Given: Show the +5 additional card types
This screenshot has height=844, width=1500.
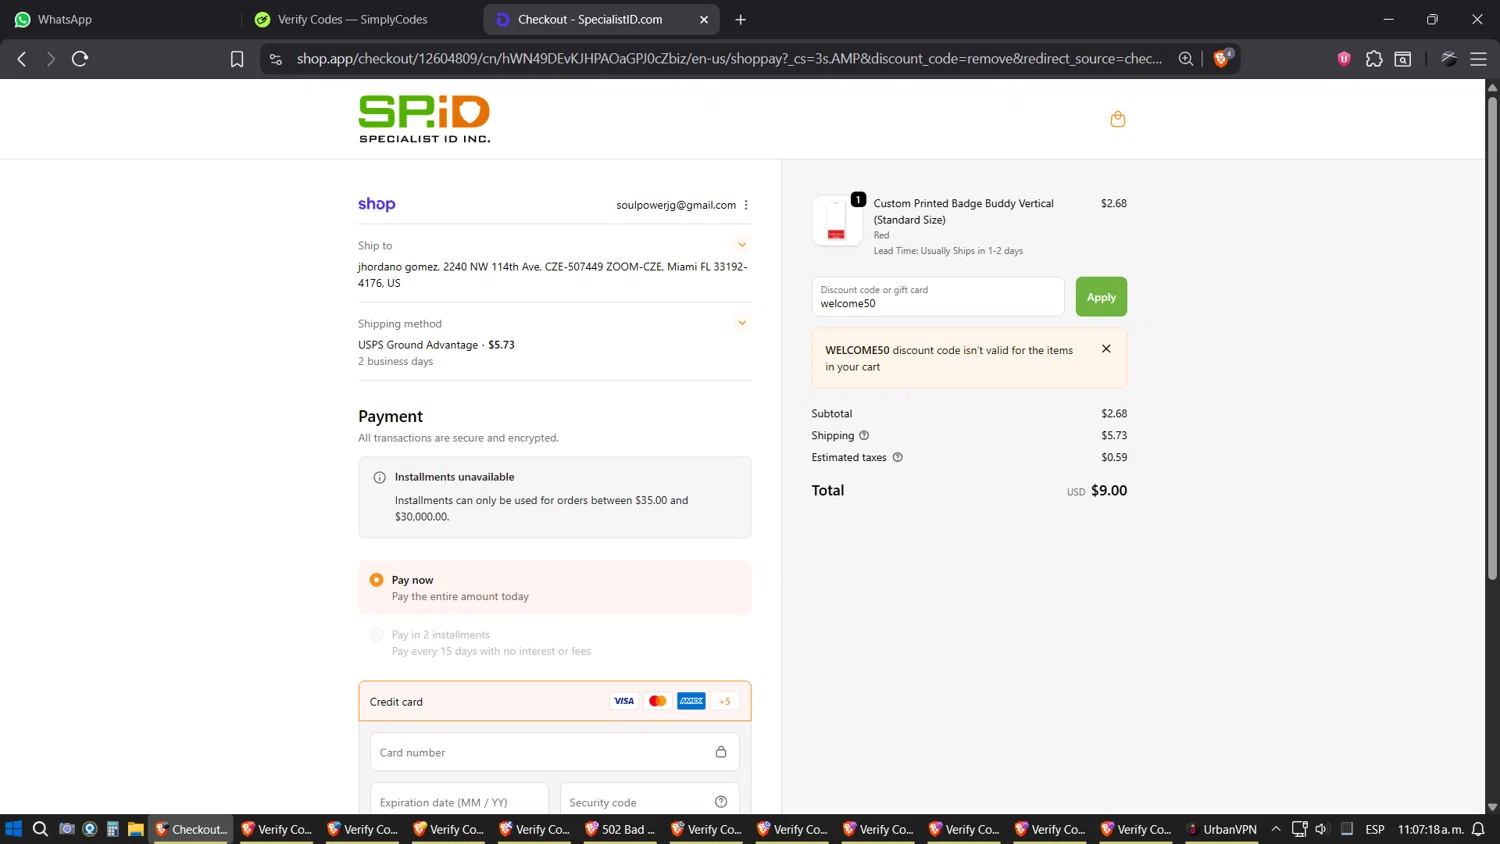Looking at the screenshot, I should (725, 701).
